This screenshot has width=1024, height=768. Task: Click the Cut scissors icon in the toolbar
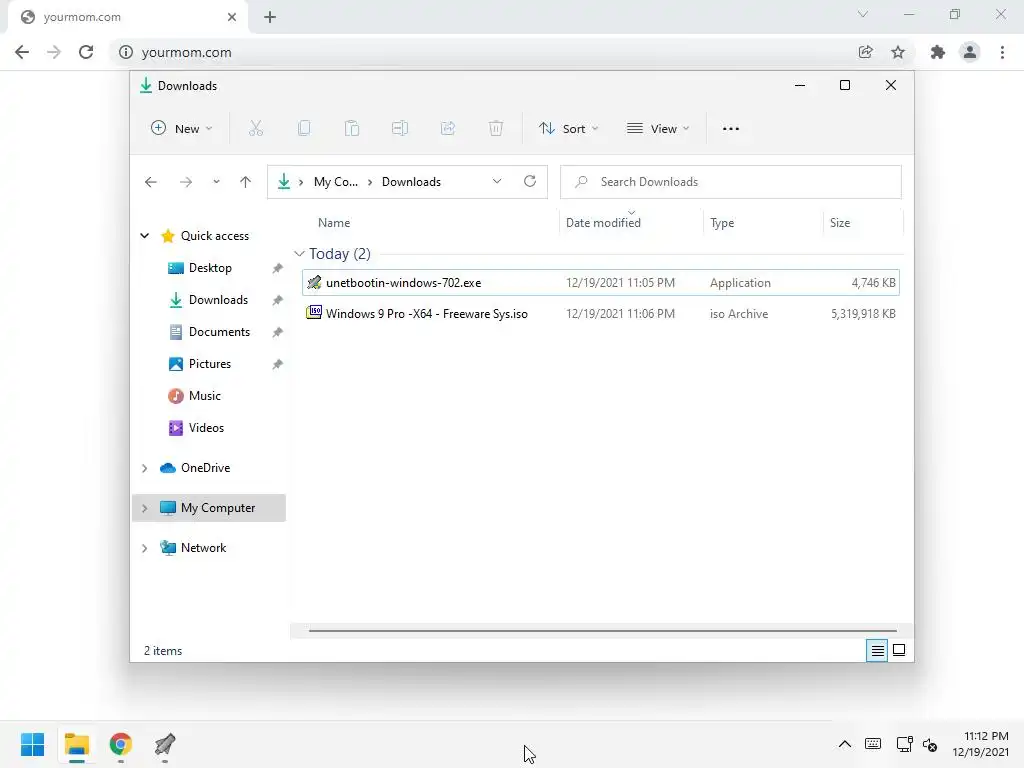pos(255,129)
